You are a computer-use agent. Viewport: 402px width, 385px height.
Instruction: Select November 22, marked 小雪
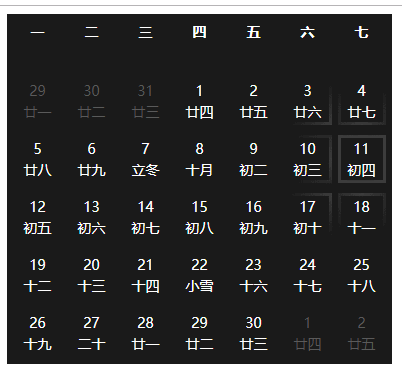point(199,275)
